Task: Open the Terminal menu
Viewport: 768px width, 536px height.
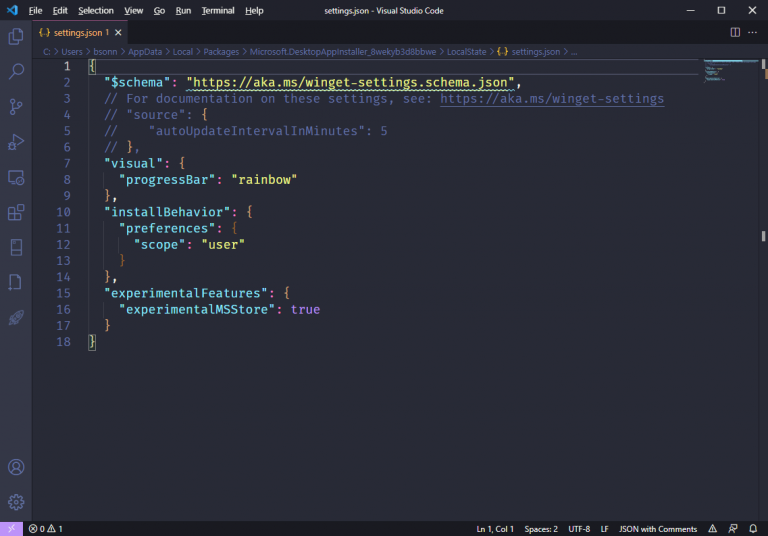Action: tap(218, 10)
